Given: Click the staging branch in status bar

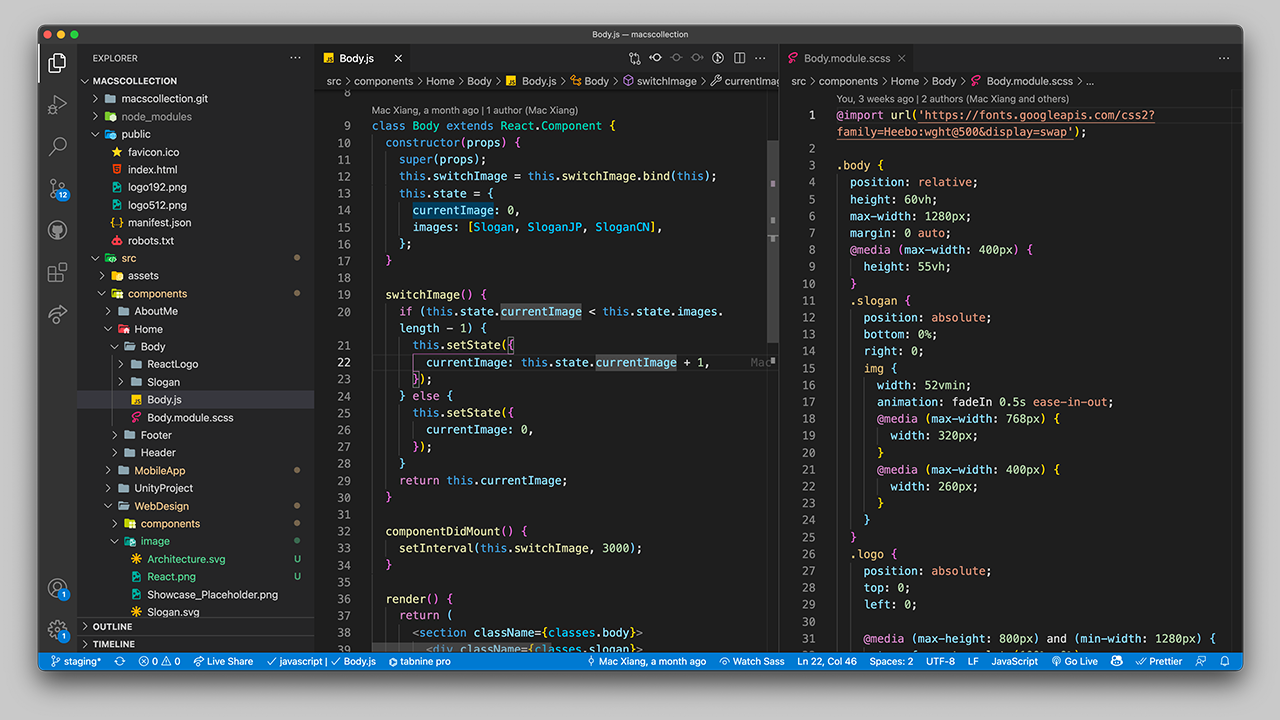Looking at the screenshot, I should click(x=76, y=661).
